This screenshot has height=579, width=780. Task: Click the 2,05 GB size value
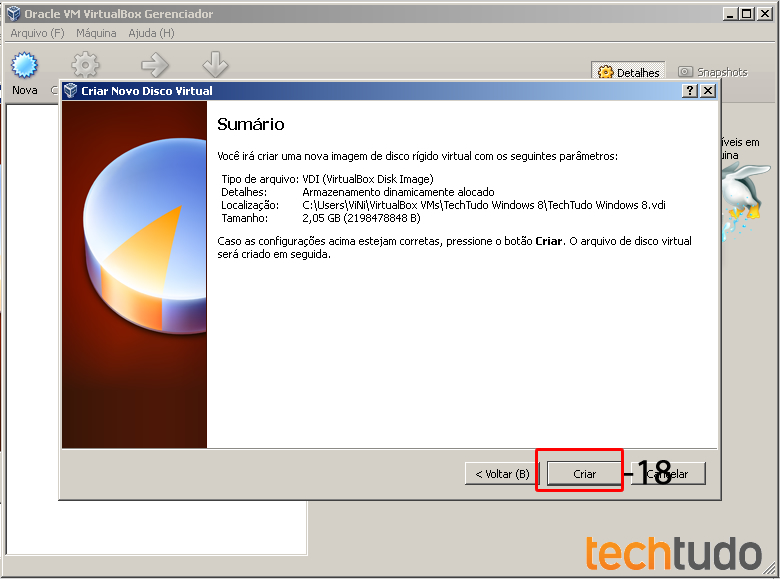(361, 218)
